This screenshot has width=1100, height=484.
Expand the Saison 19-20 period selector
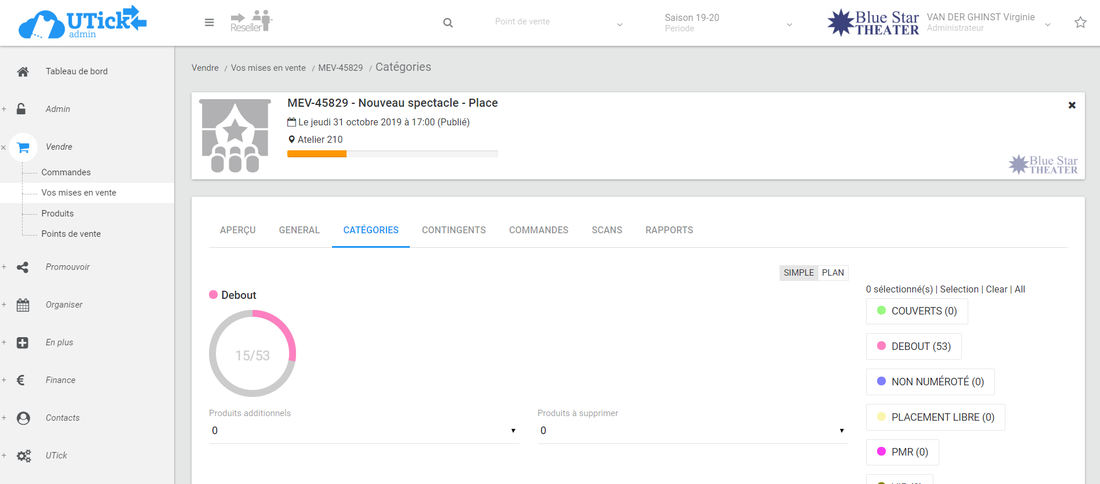pyautogui.click(x=728, y=23)
